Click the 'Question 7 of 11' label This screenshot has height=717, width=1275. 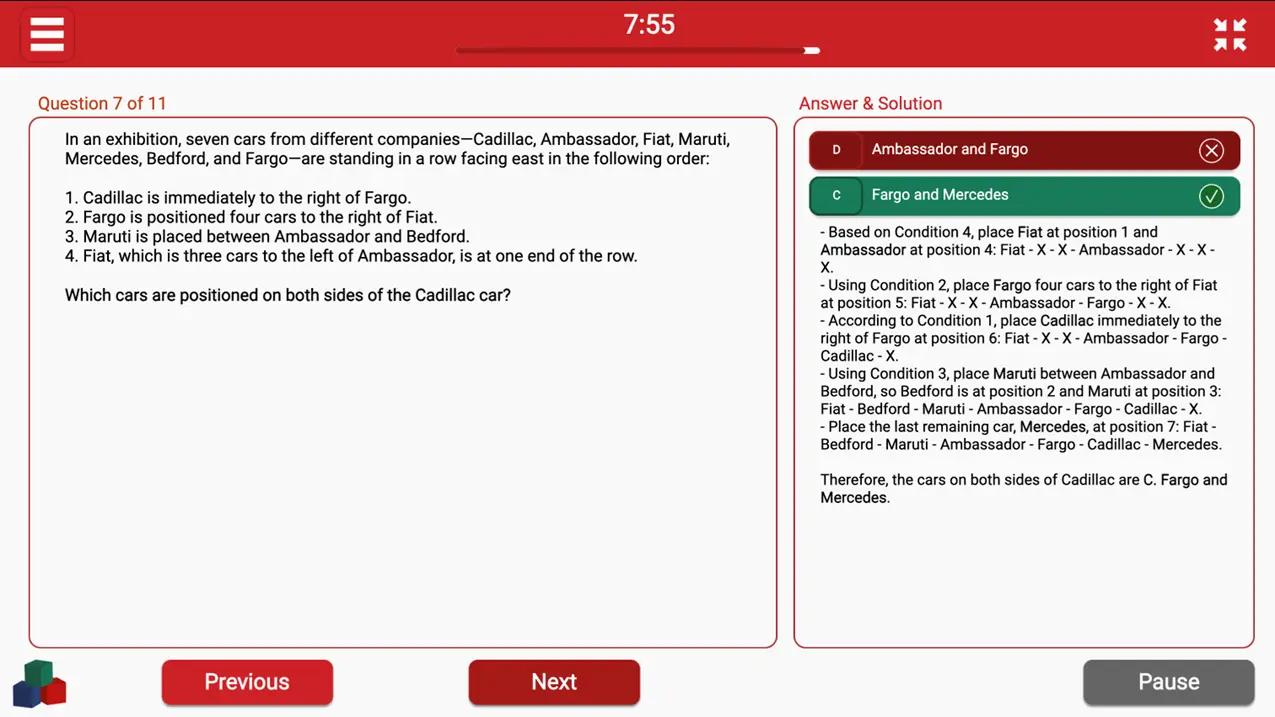point(102,104)
